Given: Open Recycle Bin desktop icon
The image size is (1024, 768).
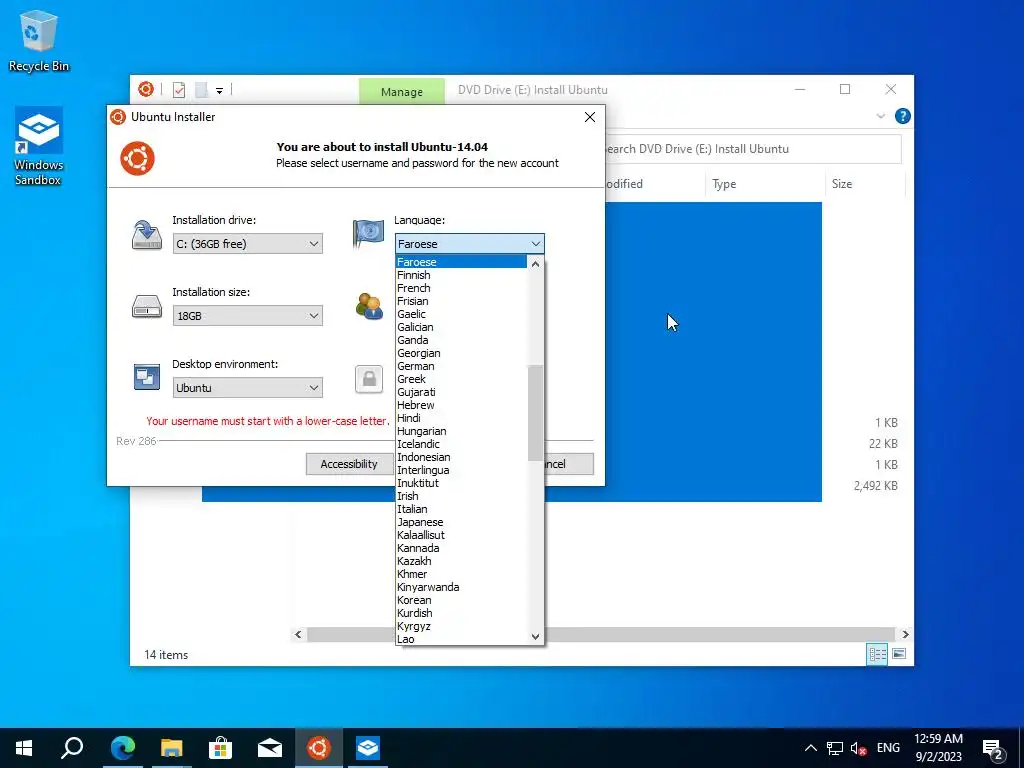Looking at the screenshot, I should (38, 40).
